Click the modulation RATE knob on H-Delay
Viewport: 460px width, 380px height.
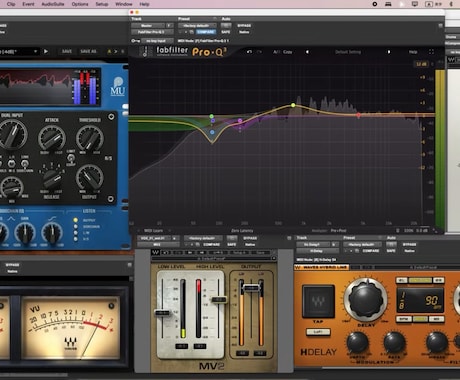coord(394,343)
